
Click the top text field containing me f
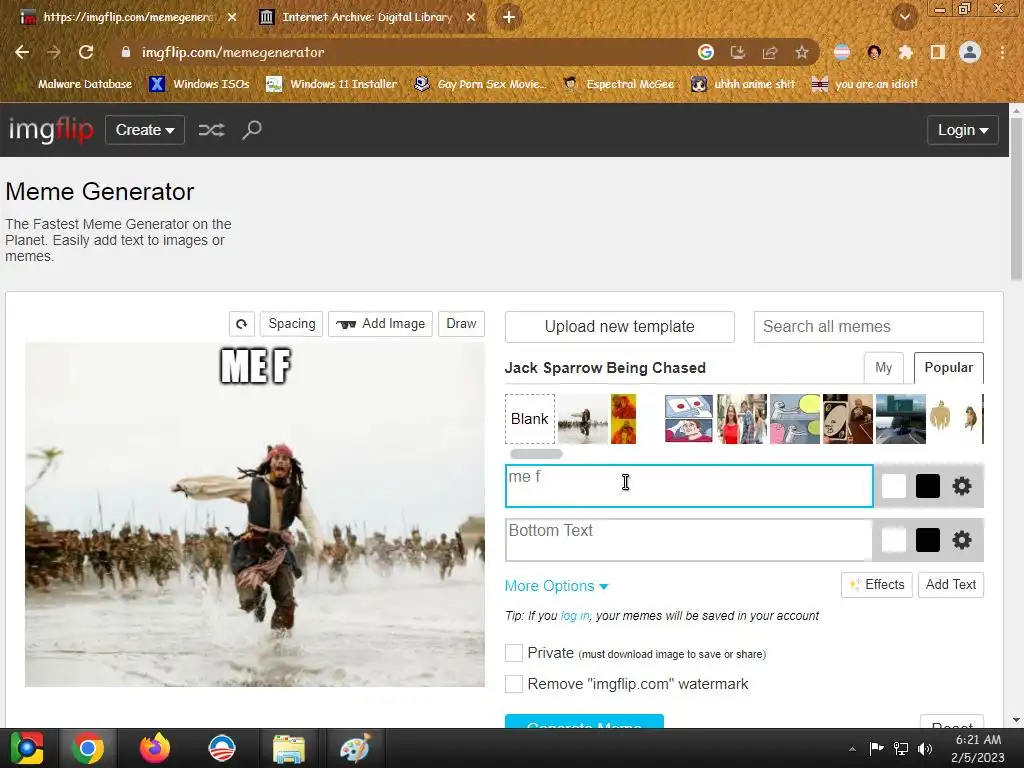pos(689,486)
